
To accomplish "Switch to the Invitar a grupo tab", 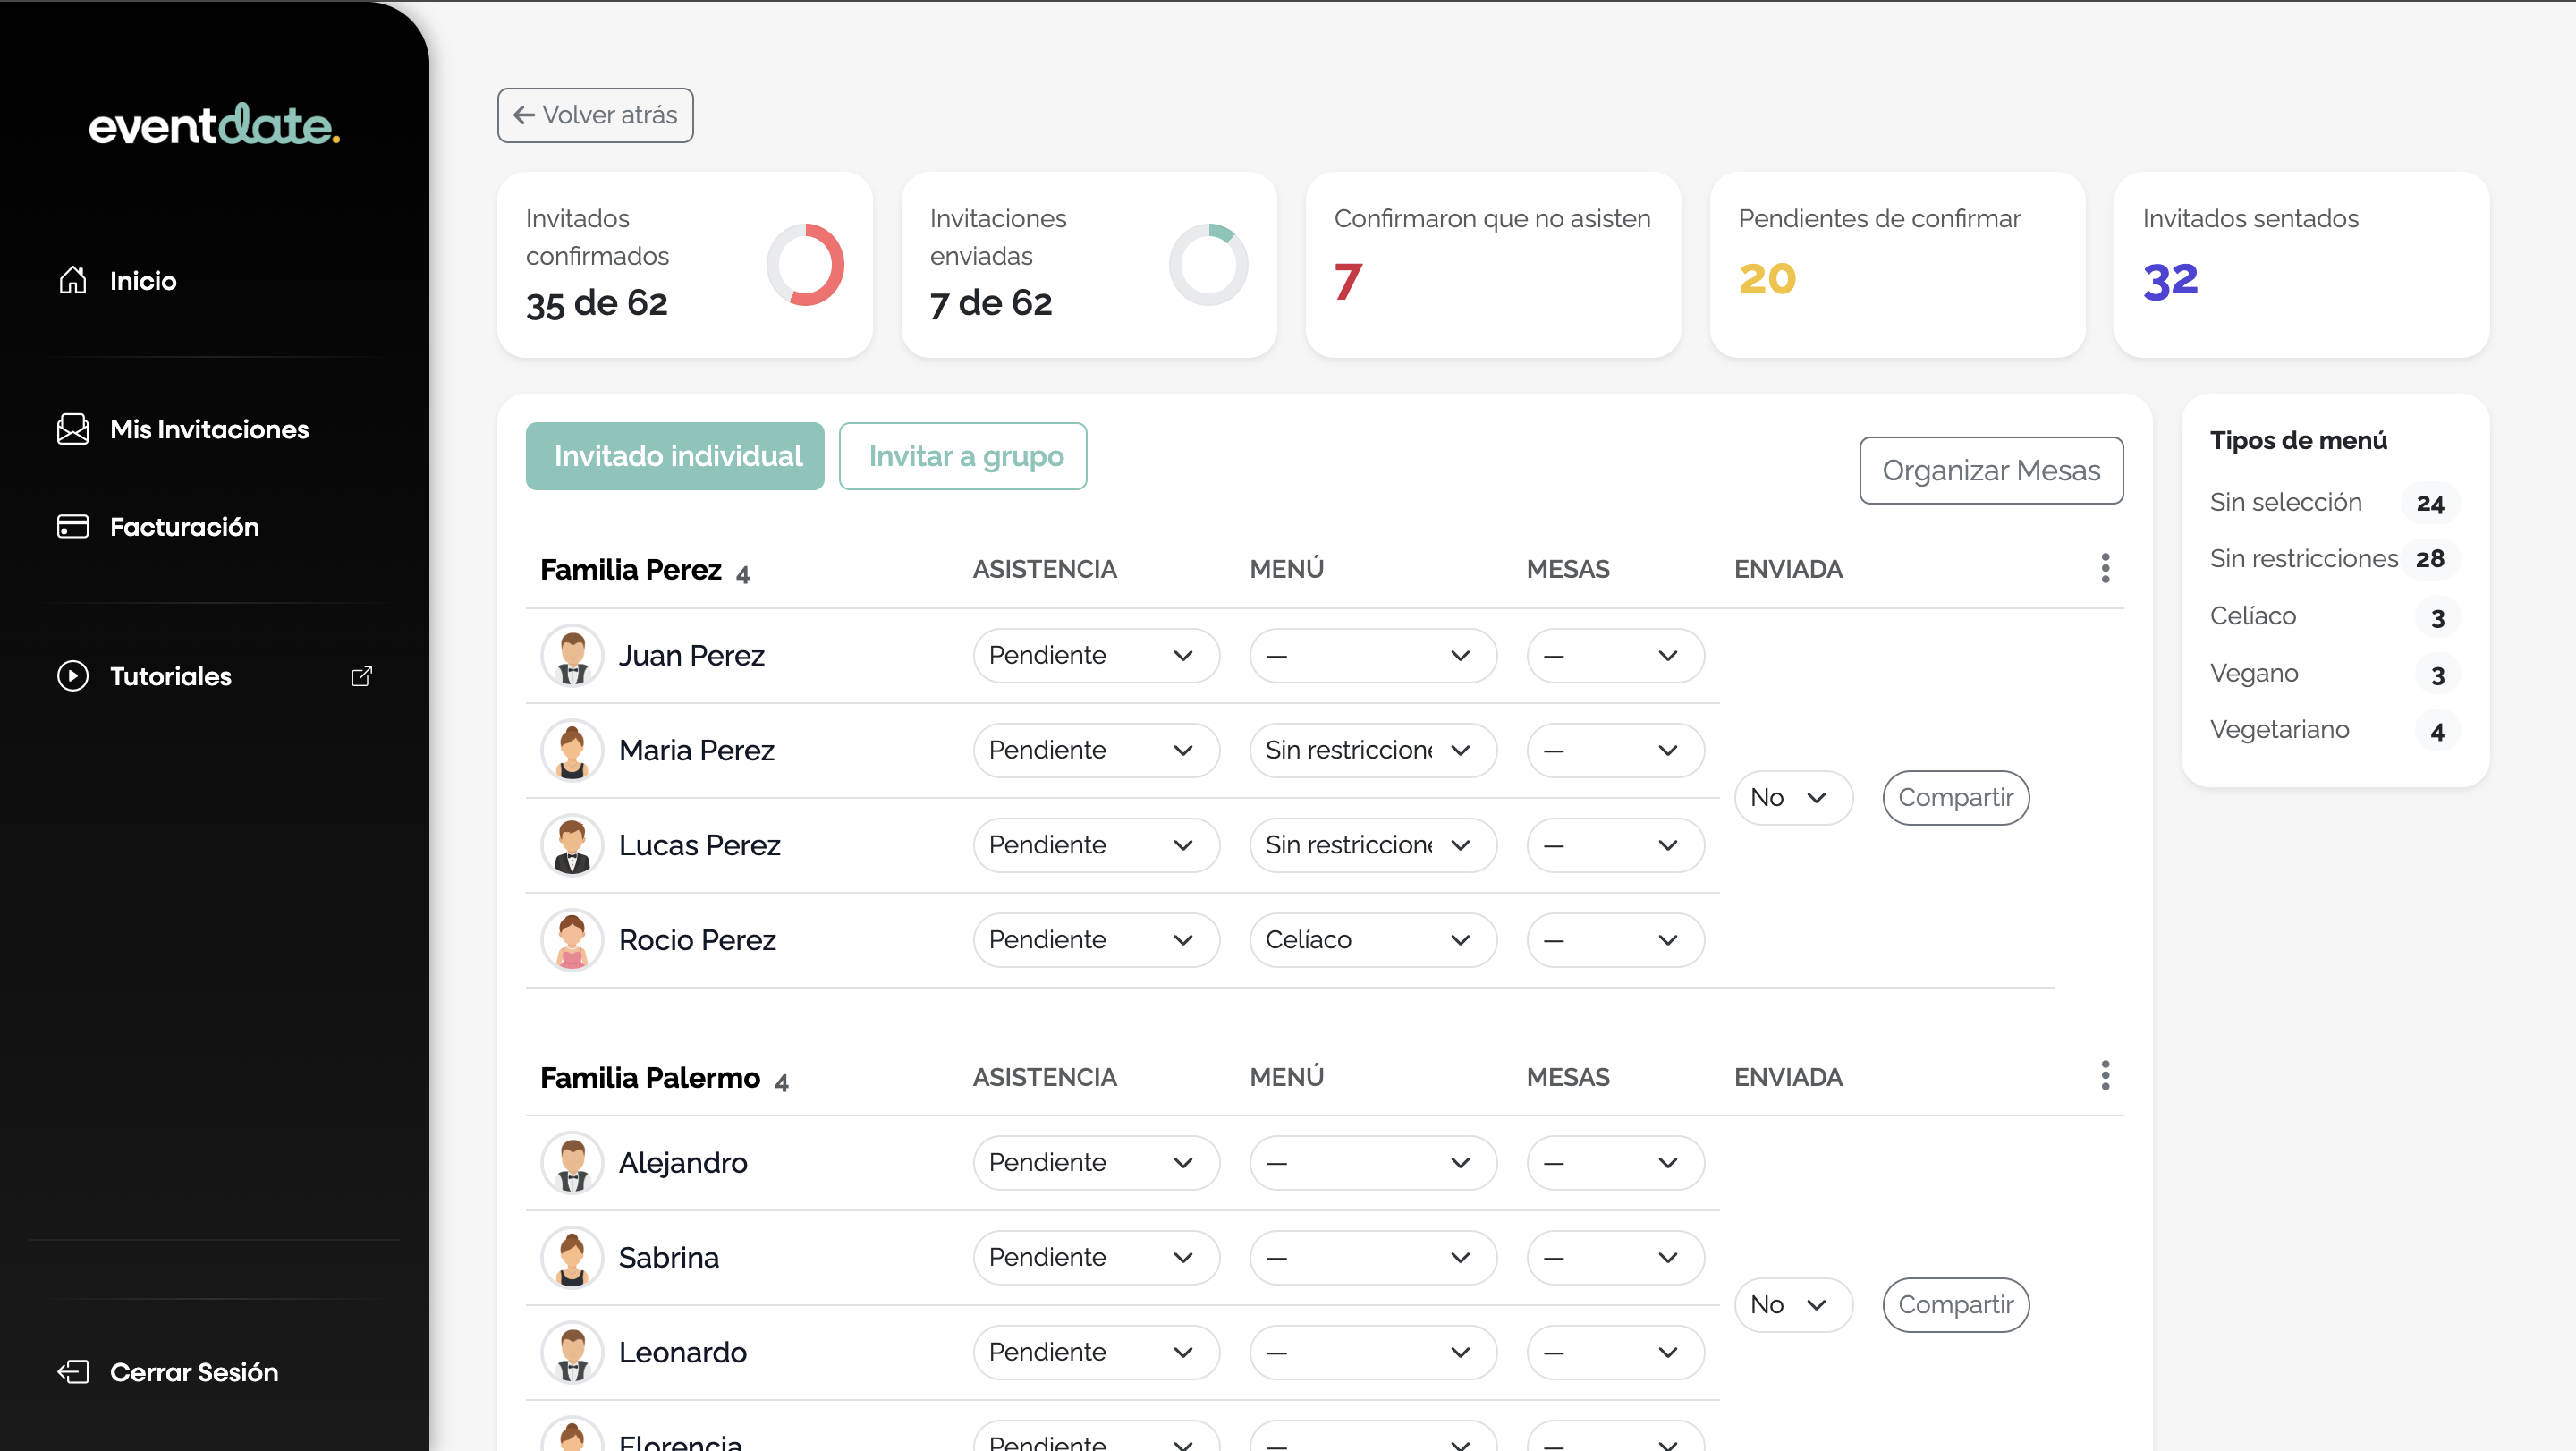I will tap(962, 456).
